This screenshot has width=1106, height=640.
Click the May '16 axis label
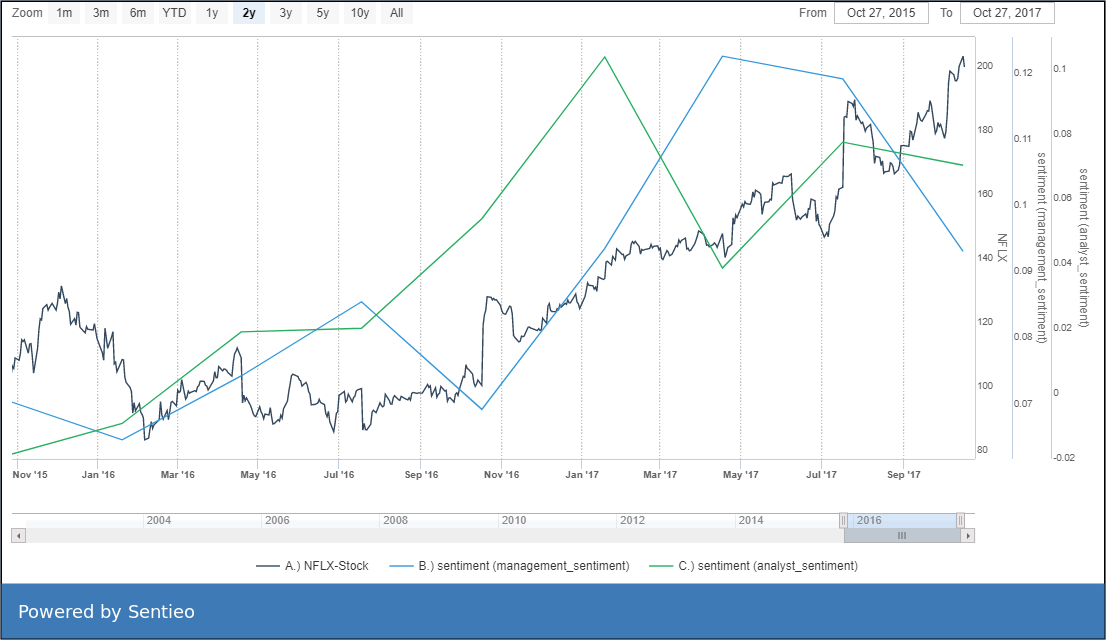pyautogui.click(x=258, y=474)
